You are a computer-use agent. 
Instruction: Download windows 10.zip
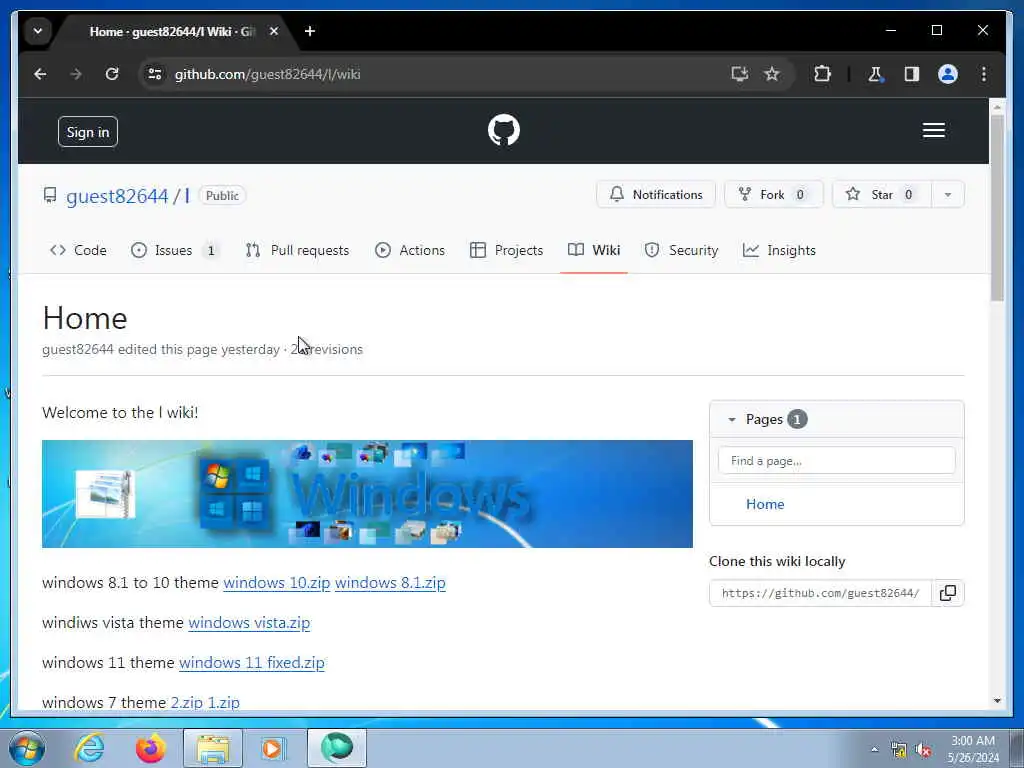277,583
